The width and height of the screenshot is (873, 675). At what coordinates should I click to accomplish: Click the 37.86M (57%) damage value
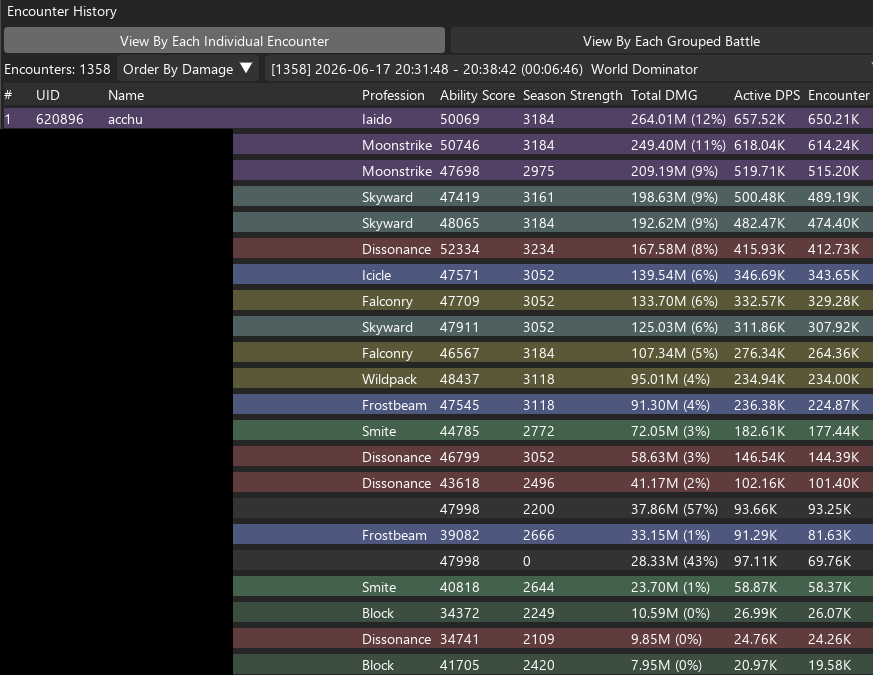(674, 509)
